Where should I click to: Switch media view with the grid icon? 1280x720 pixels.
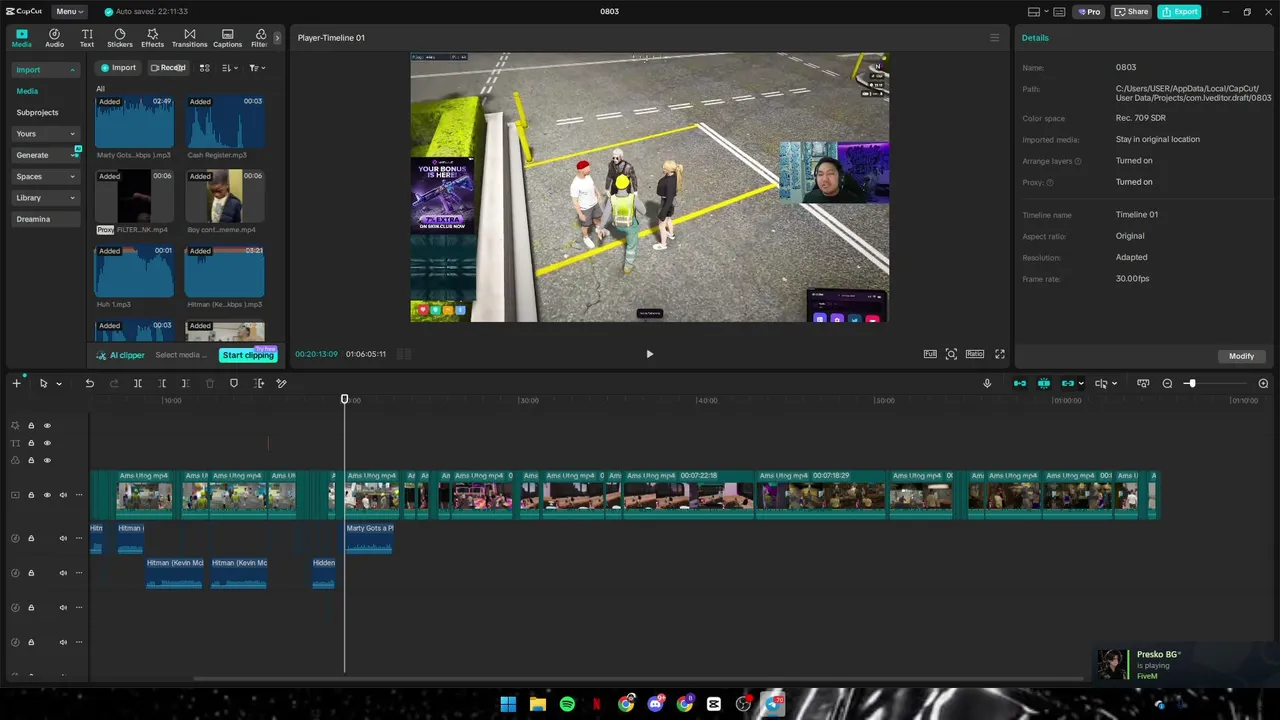coord(204,68)
